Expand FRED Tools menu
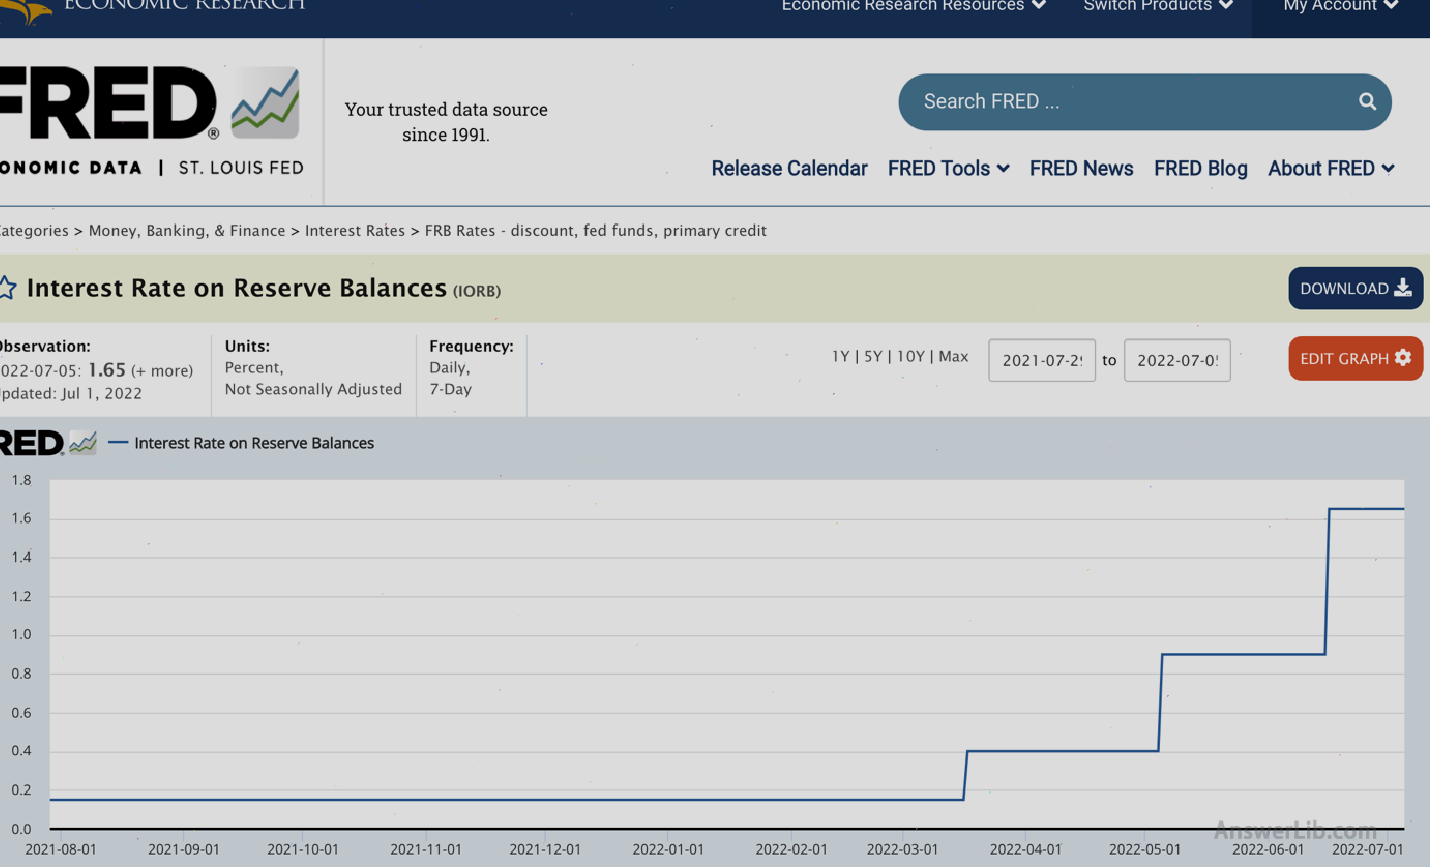 click(948, 168)
